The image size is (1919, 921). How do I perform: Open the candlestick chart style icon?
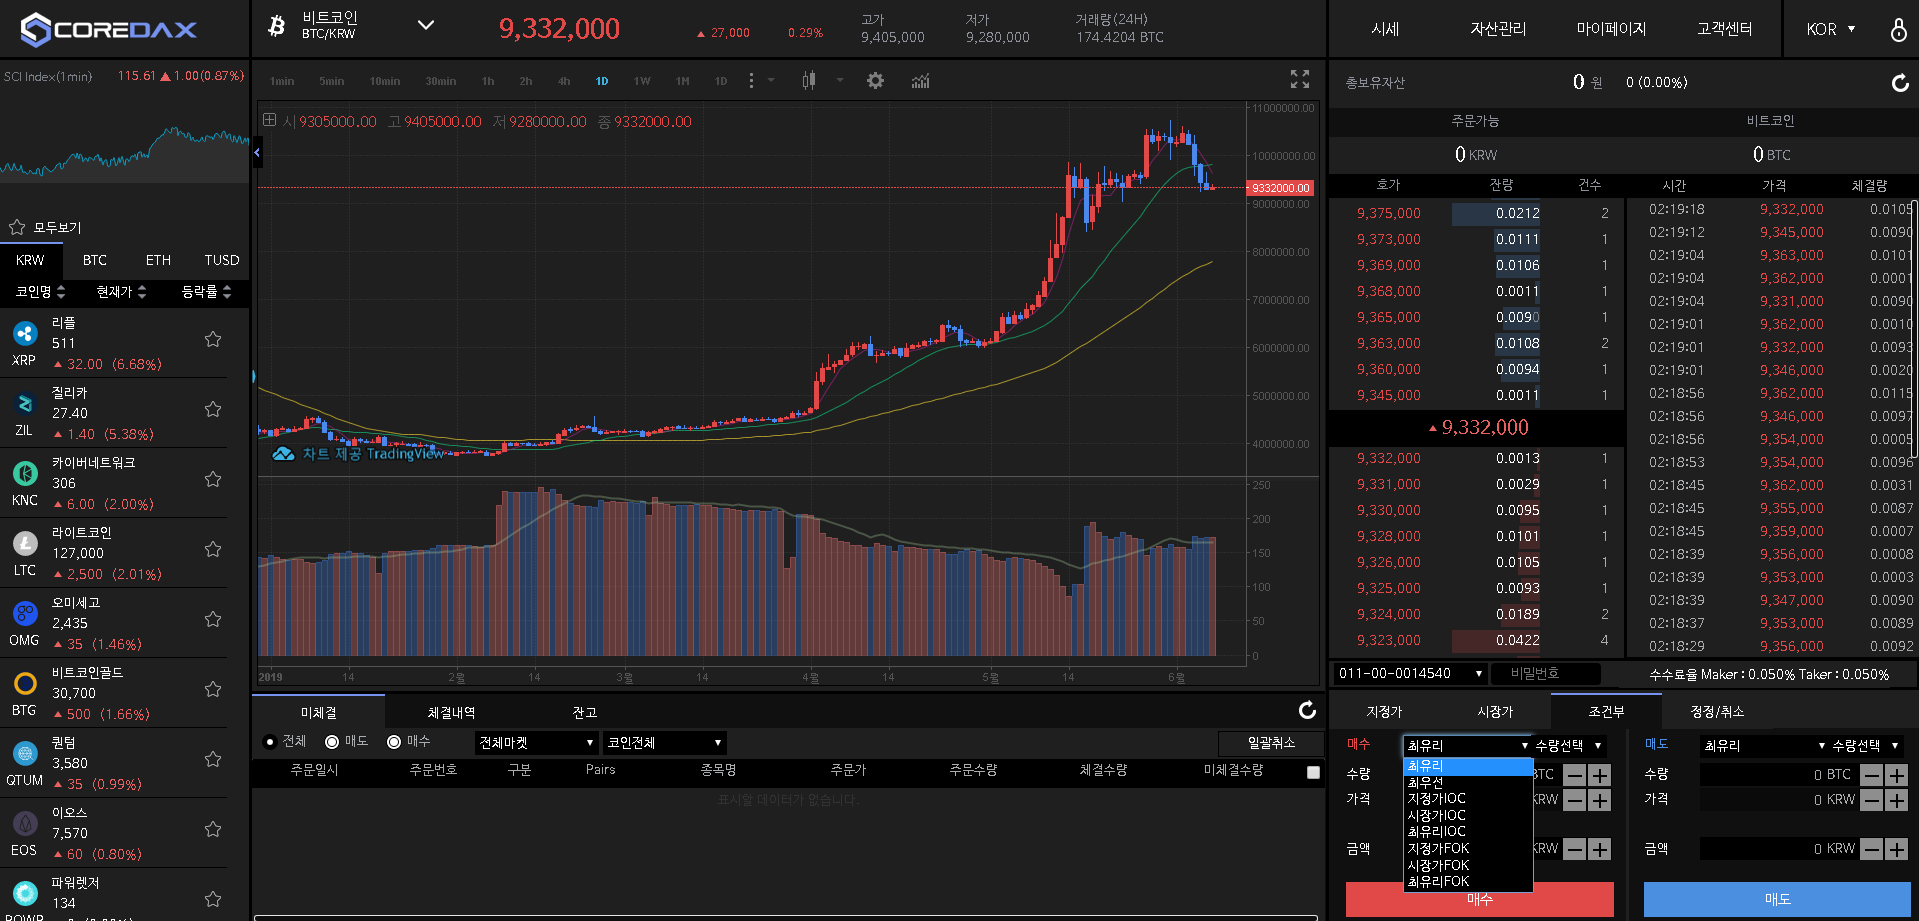click(808, 80)
